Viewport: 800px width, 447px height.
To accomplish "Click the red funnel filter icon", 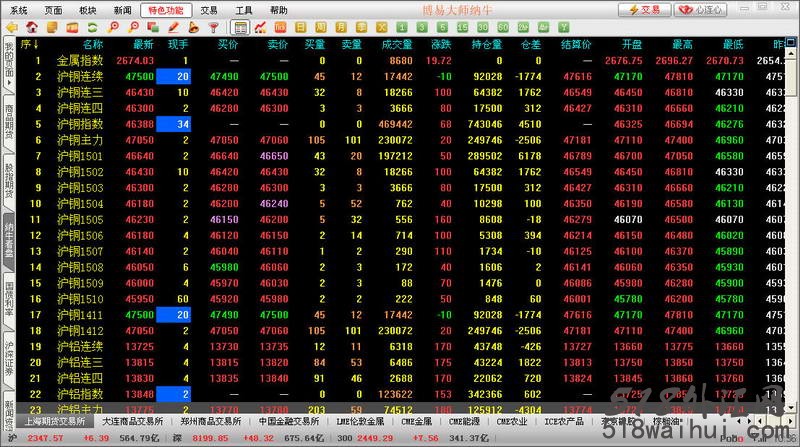I will (x=214, y=28).
